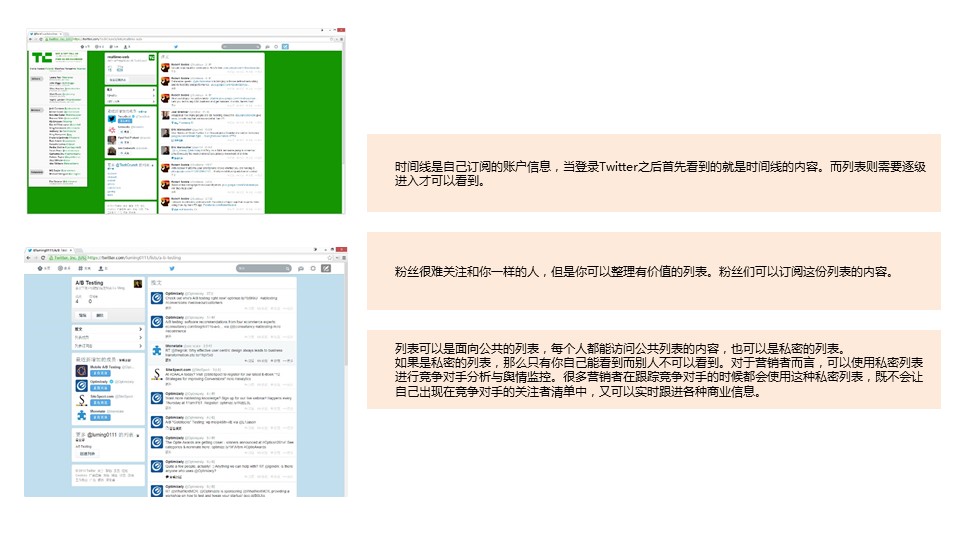
Task: Click create list button under @luming0111 lists
Action: coord(88,454)
